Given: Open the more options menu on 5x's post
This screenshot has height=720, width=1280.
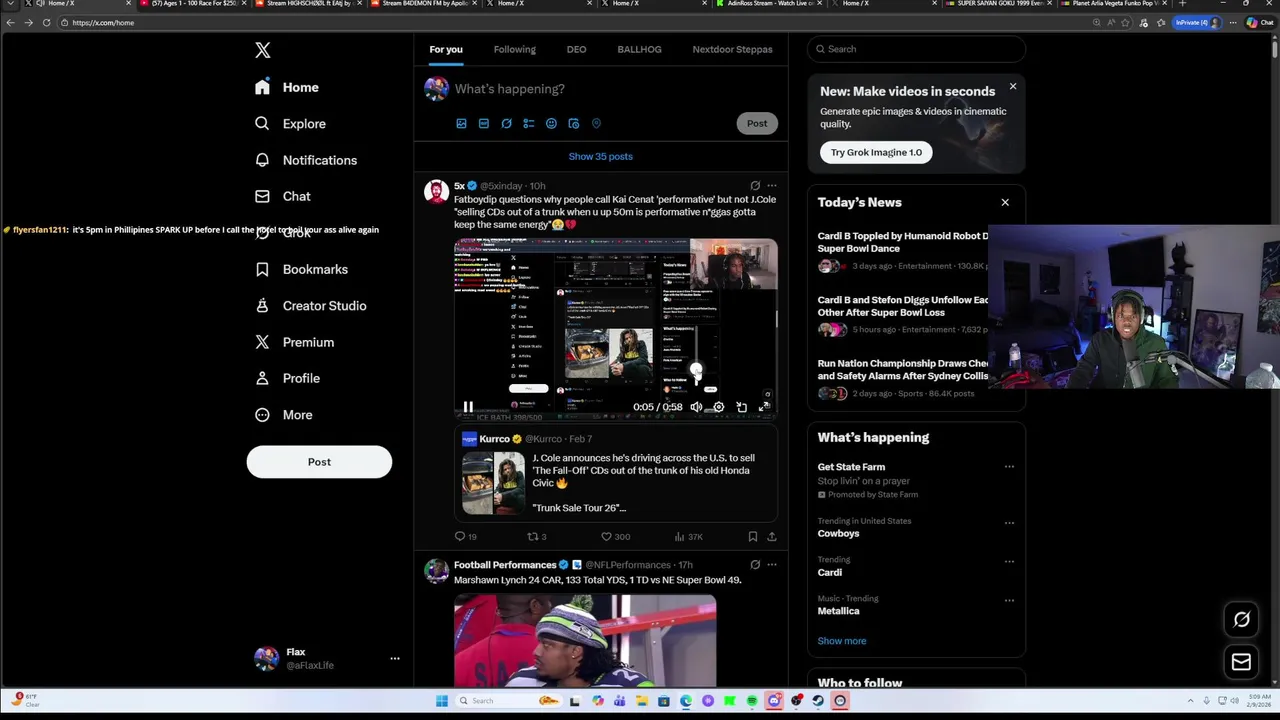Looking at the screenshot, I should pos(771,186).
